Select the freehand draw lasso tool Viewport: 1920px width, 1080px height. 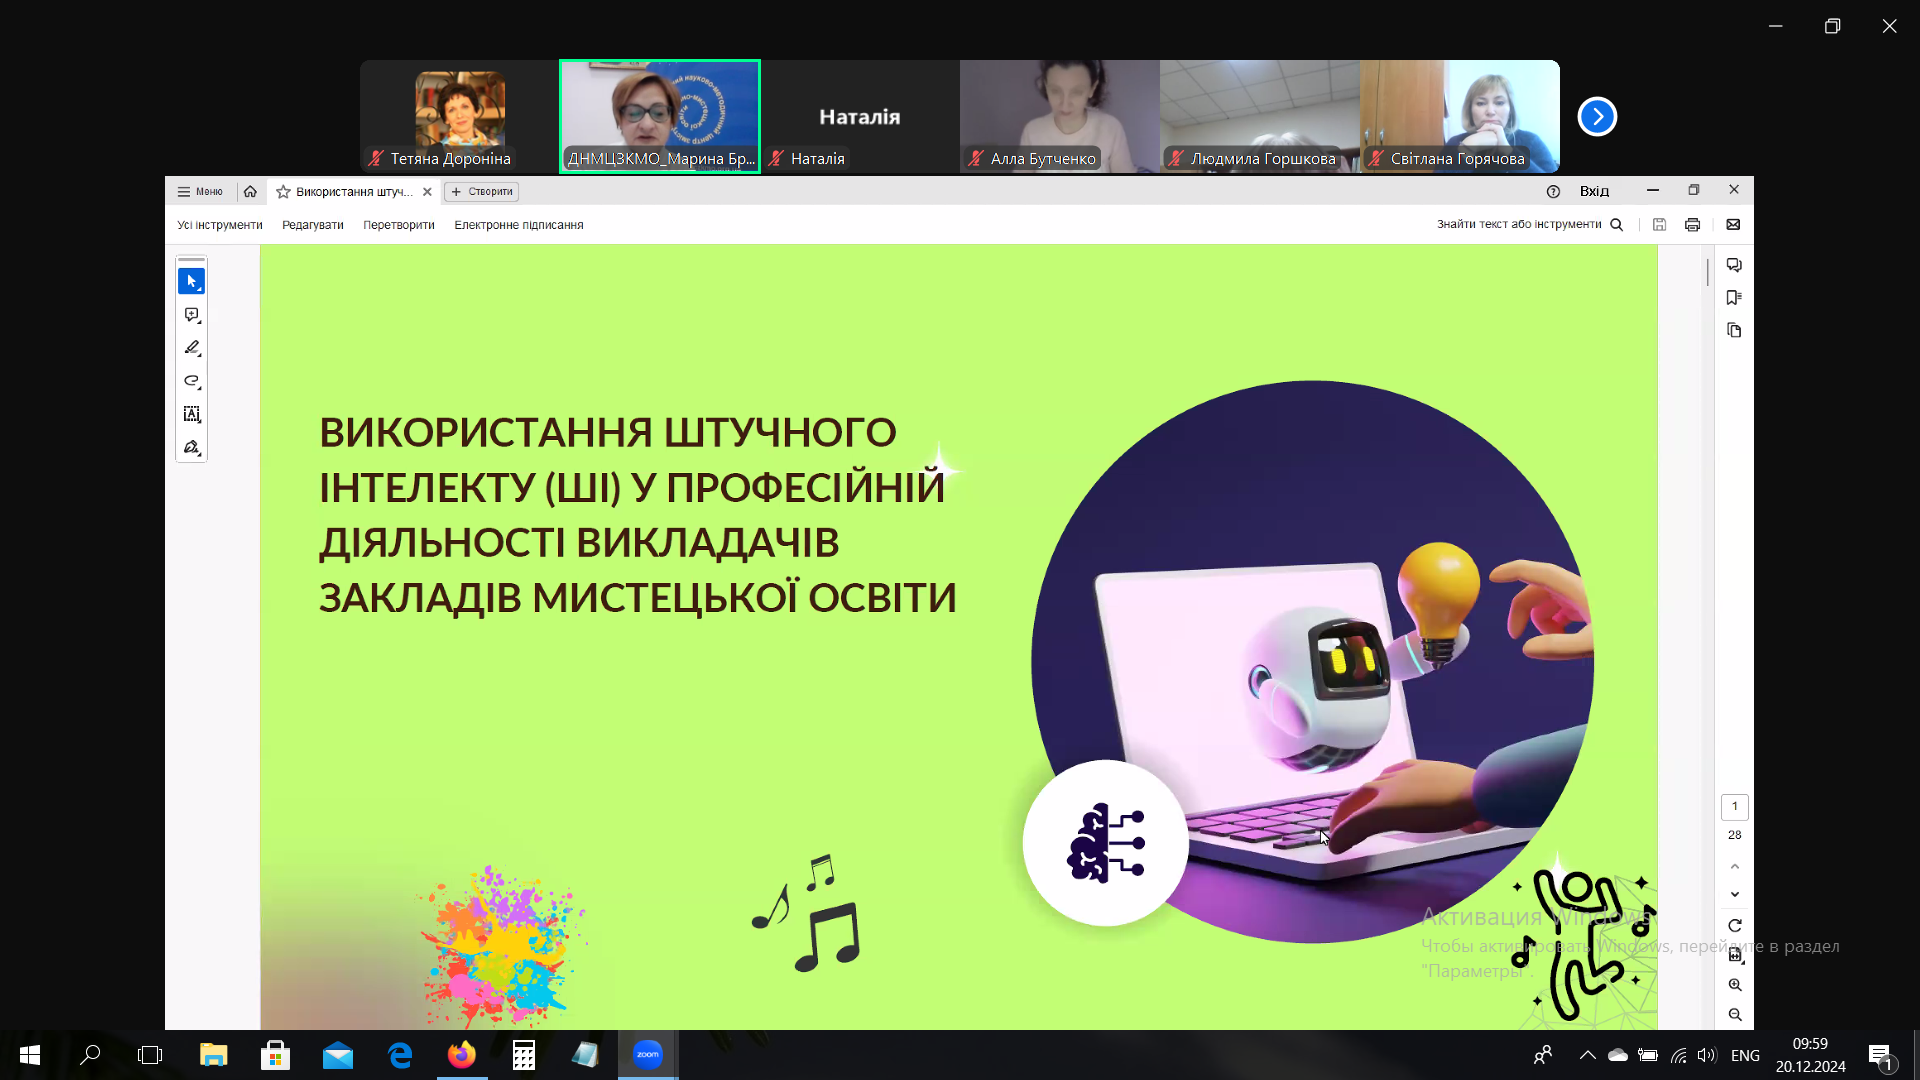191,381
